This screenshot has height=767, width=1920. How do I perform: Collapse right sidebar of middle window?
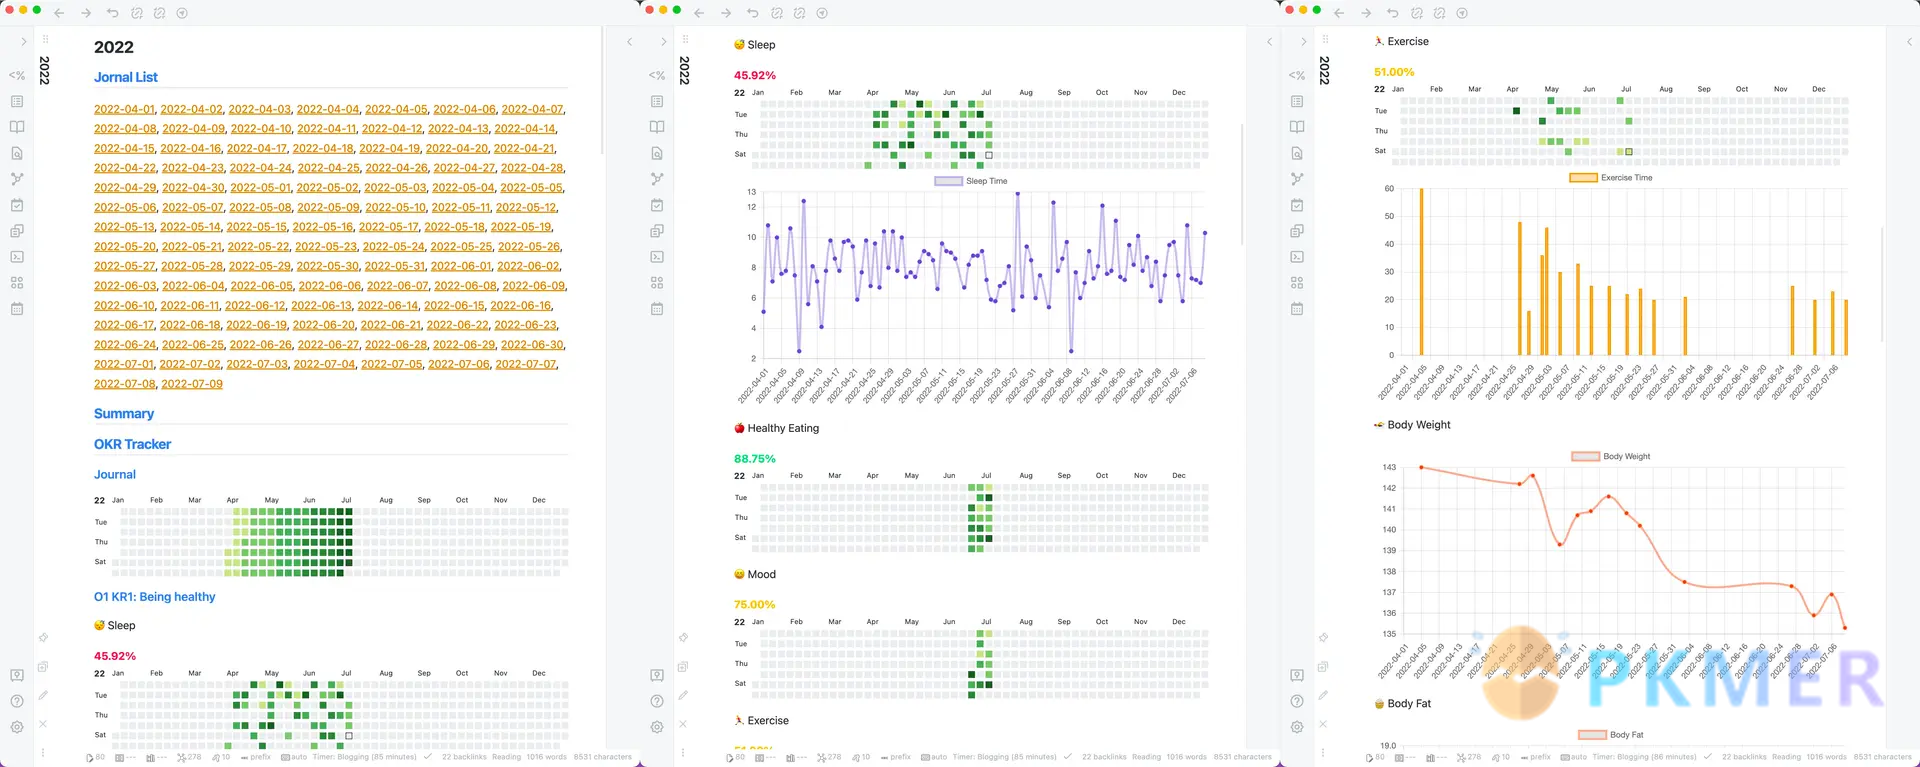(x=1269, y=41)
